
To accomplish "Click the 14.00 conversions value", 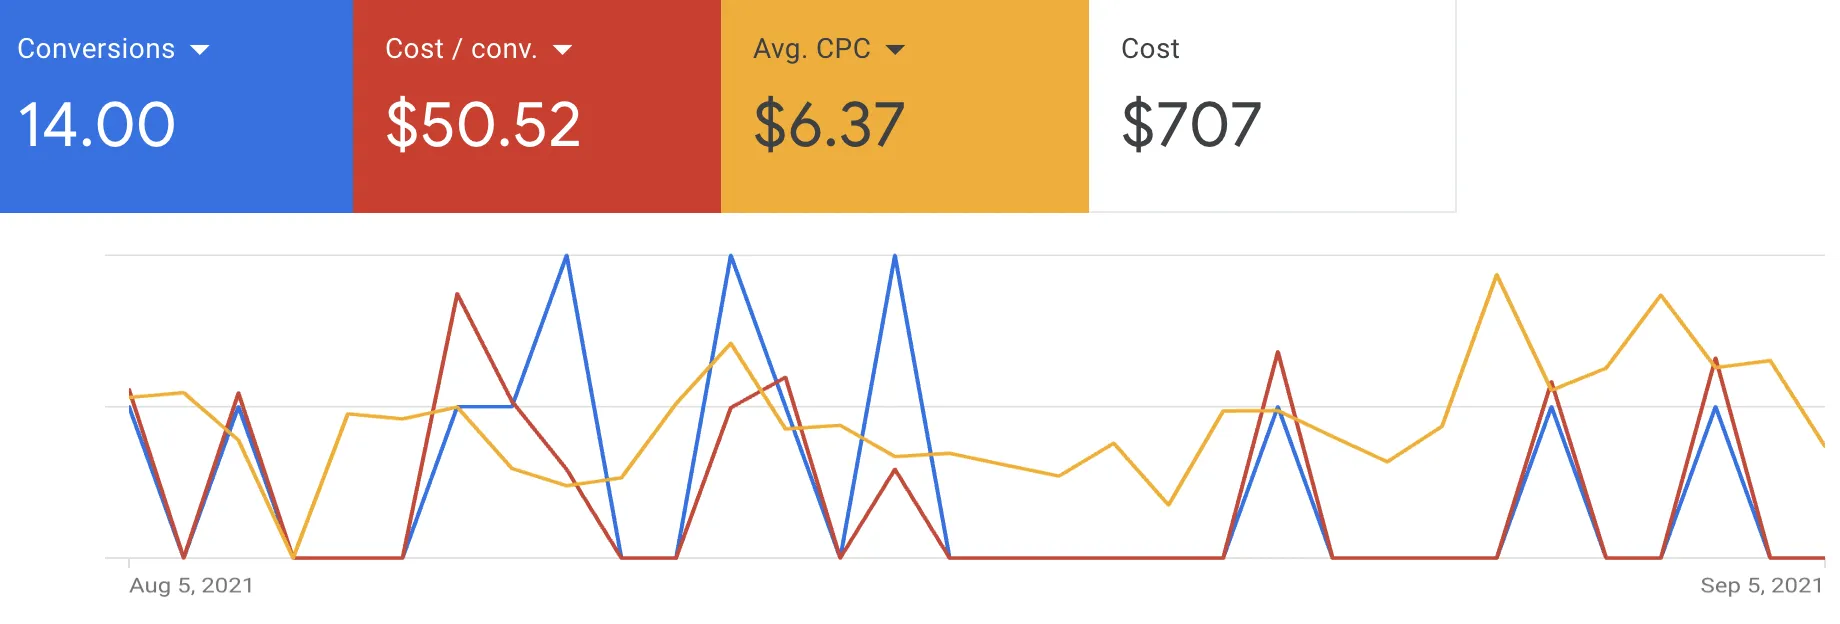I will click(97, 125).
